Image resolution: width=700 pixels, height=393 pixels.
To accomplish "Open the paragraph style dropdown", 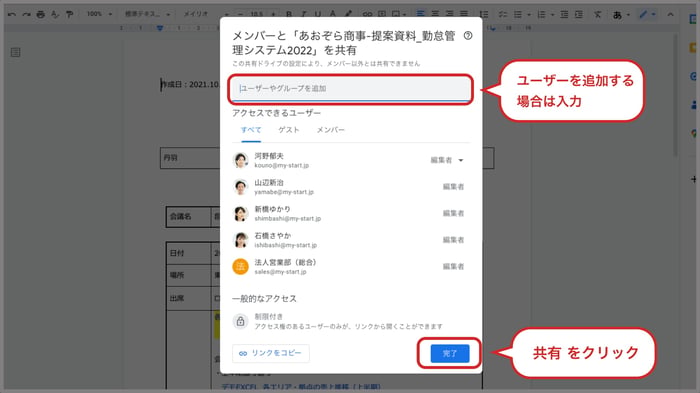I will 147,14.
